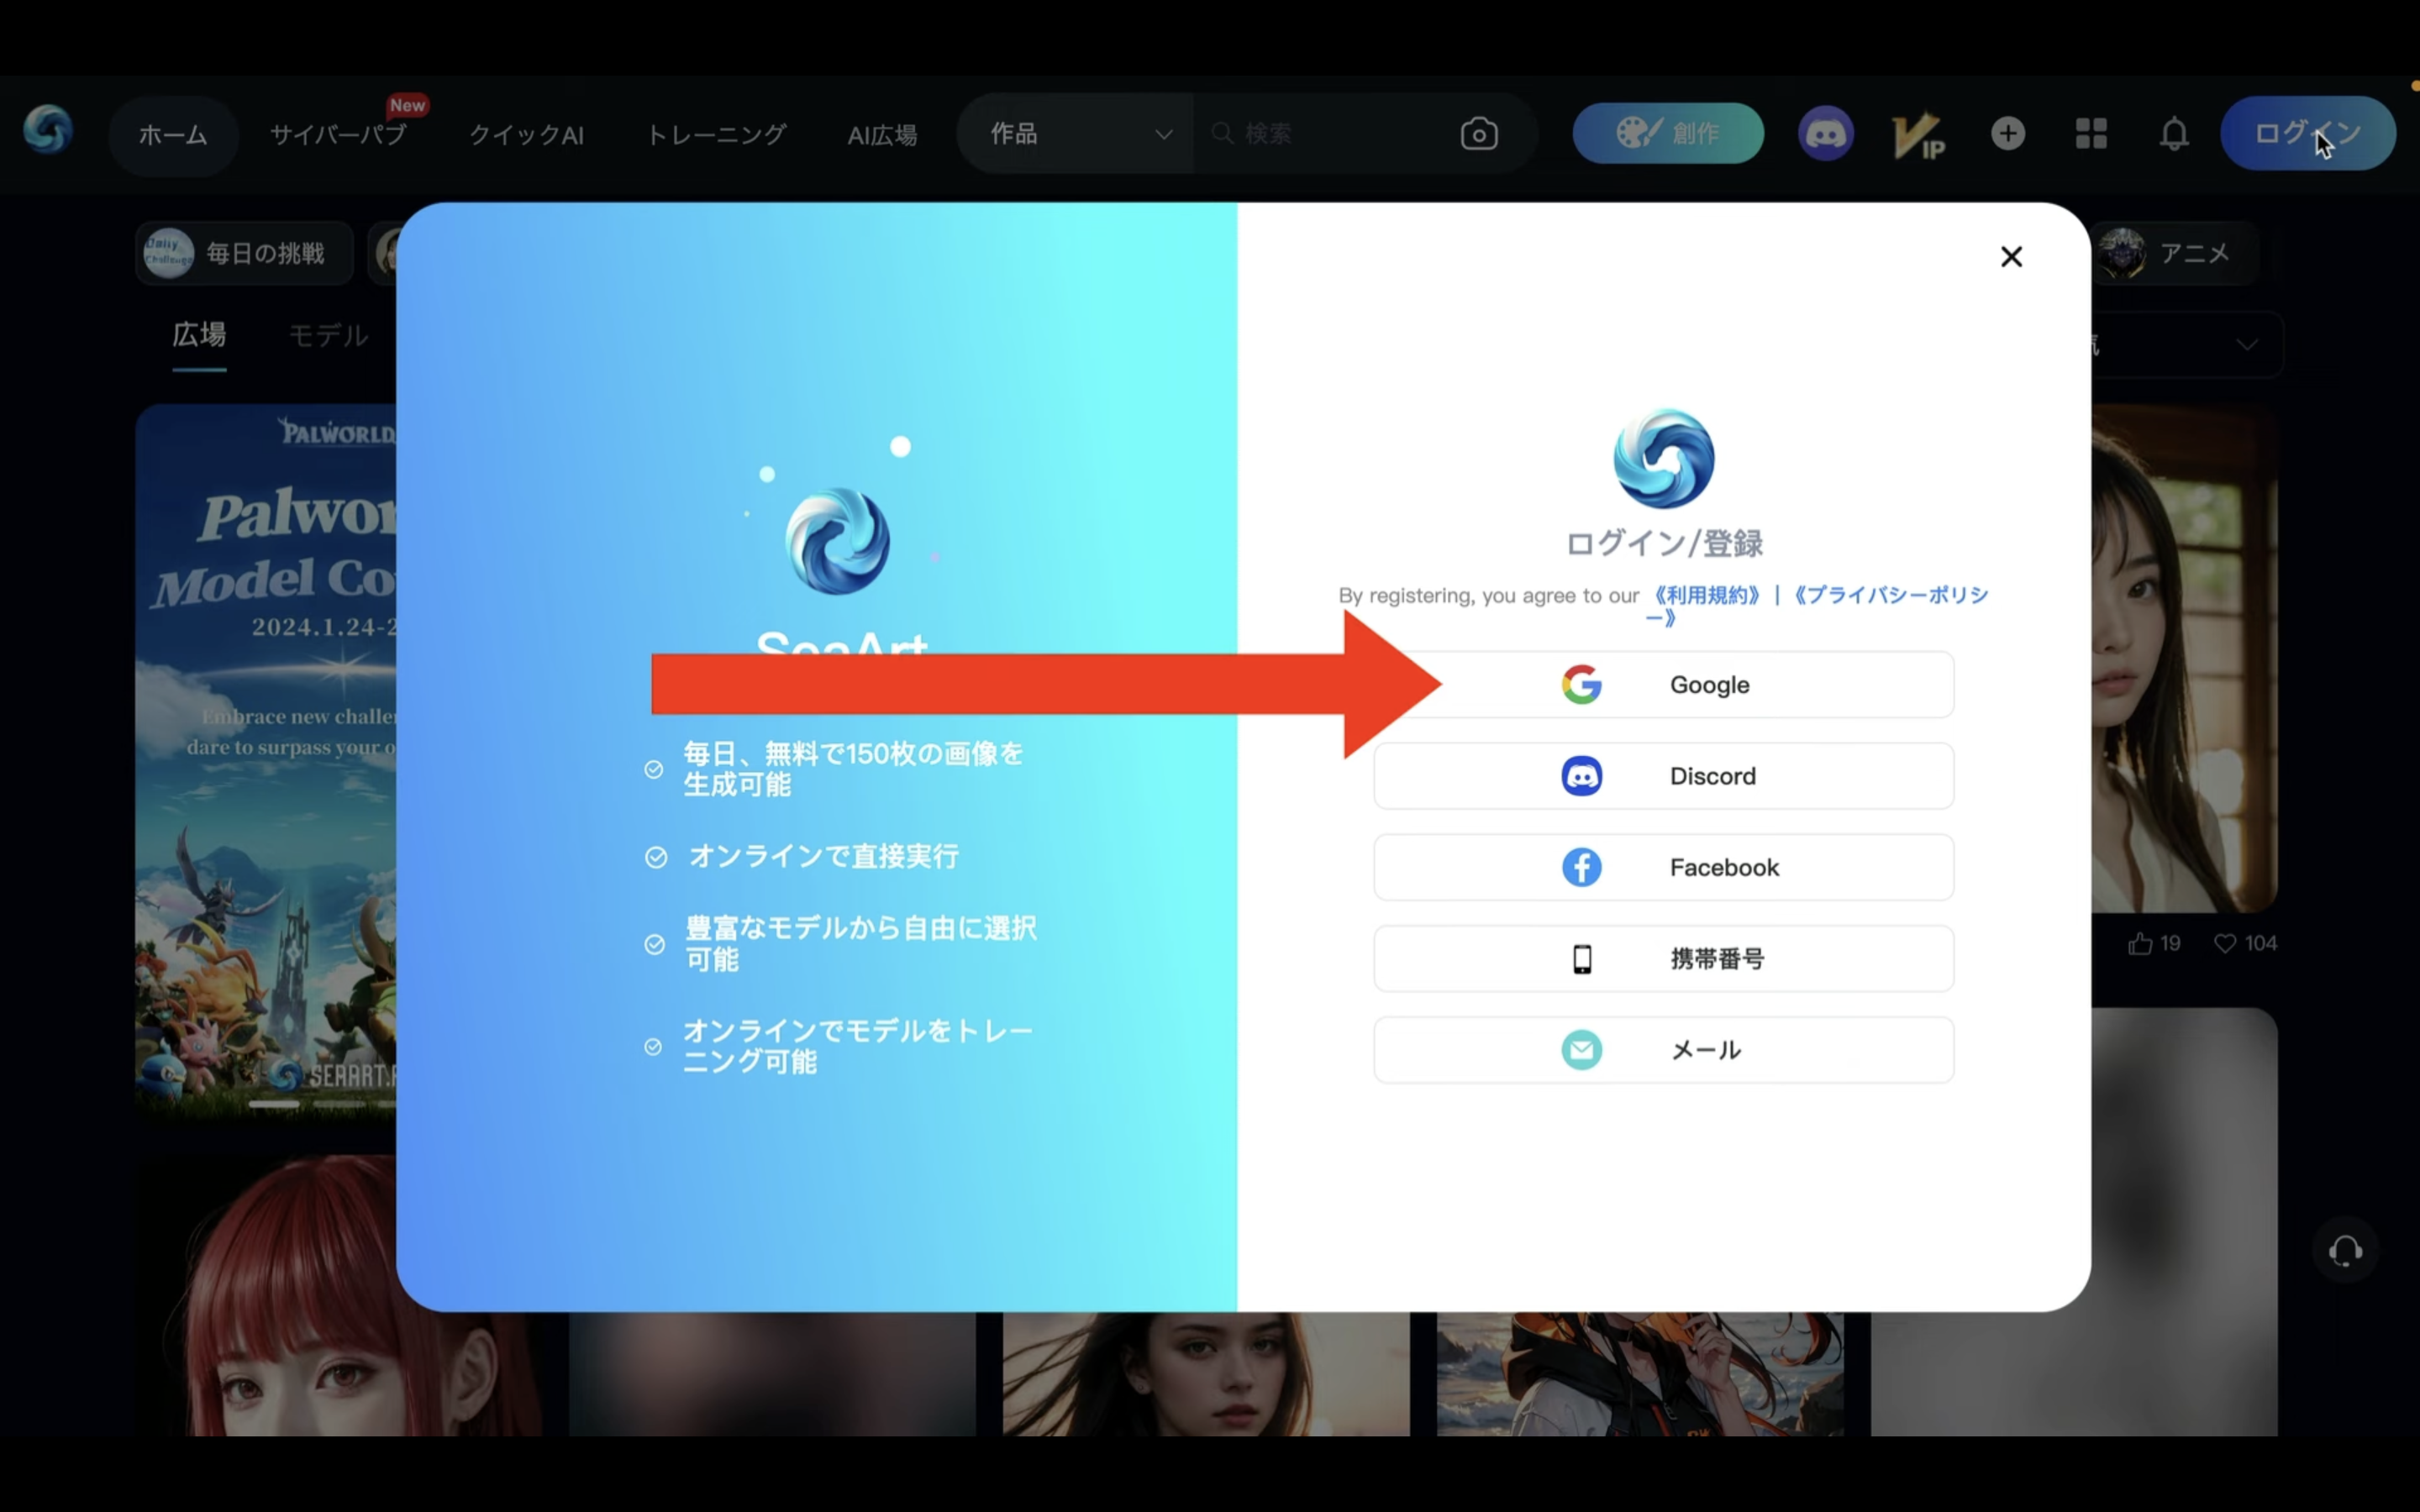Image resolution: width=2420 pixels, height=1512 pixels.
Task: Expand the 作品 search category dropdown
Action: pyautogui.click(x=1075, y=133)
